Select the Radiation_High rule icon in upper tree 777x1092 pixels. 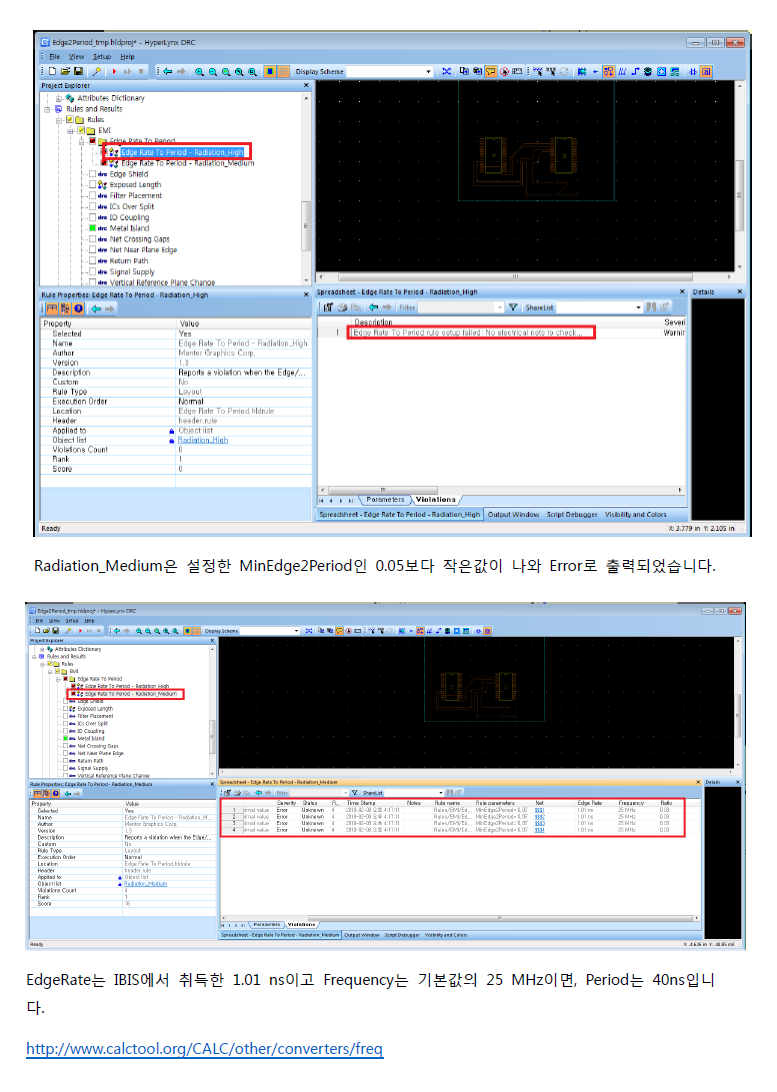click(x=114, y=152)
